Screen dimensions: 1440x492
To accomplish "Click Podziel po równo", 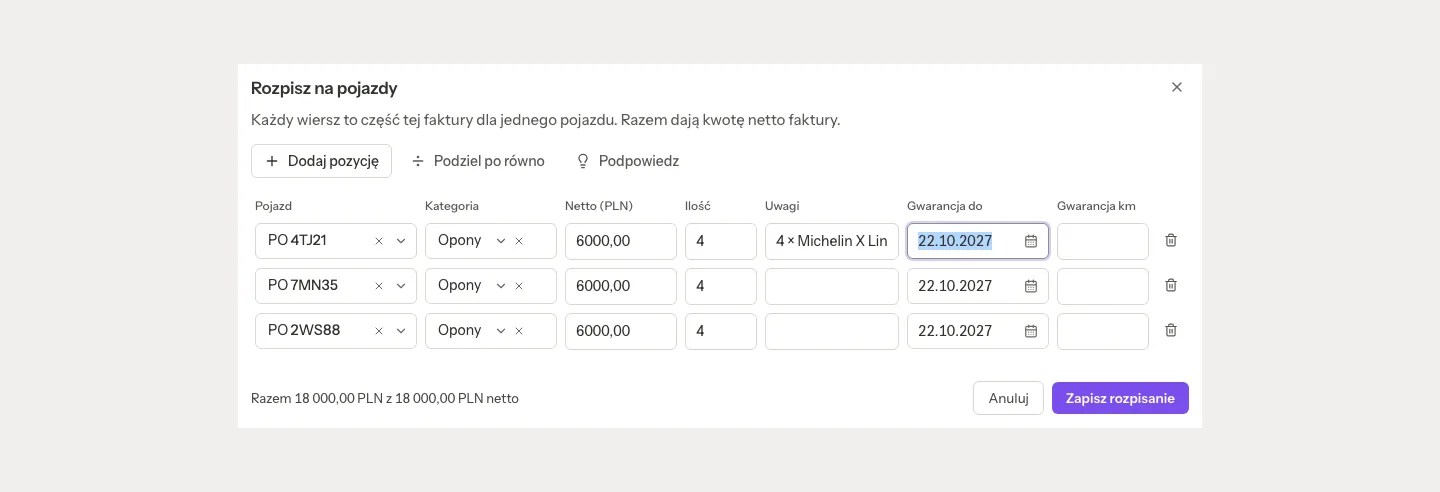I will tap(478, 161).
